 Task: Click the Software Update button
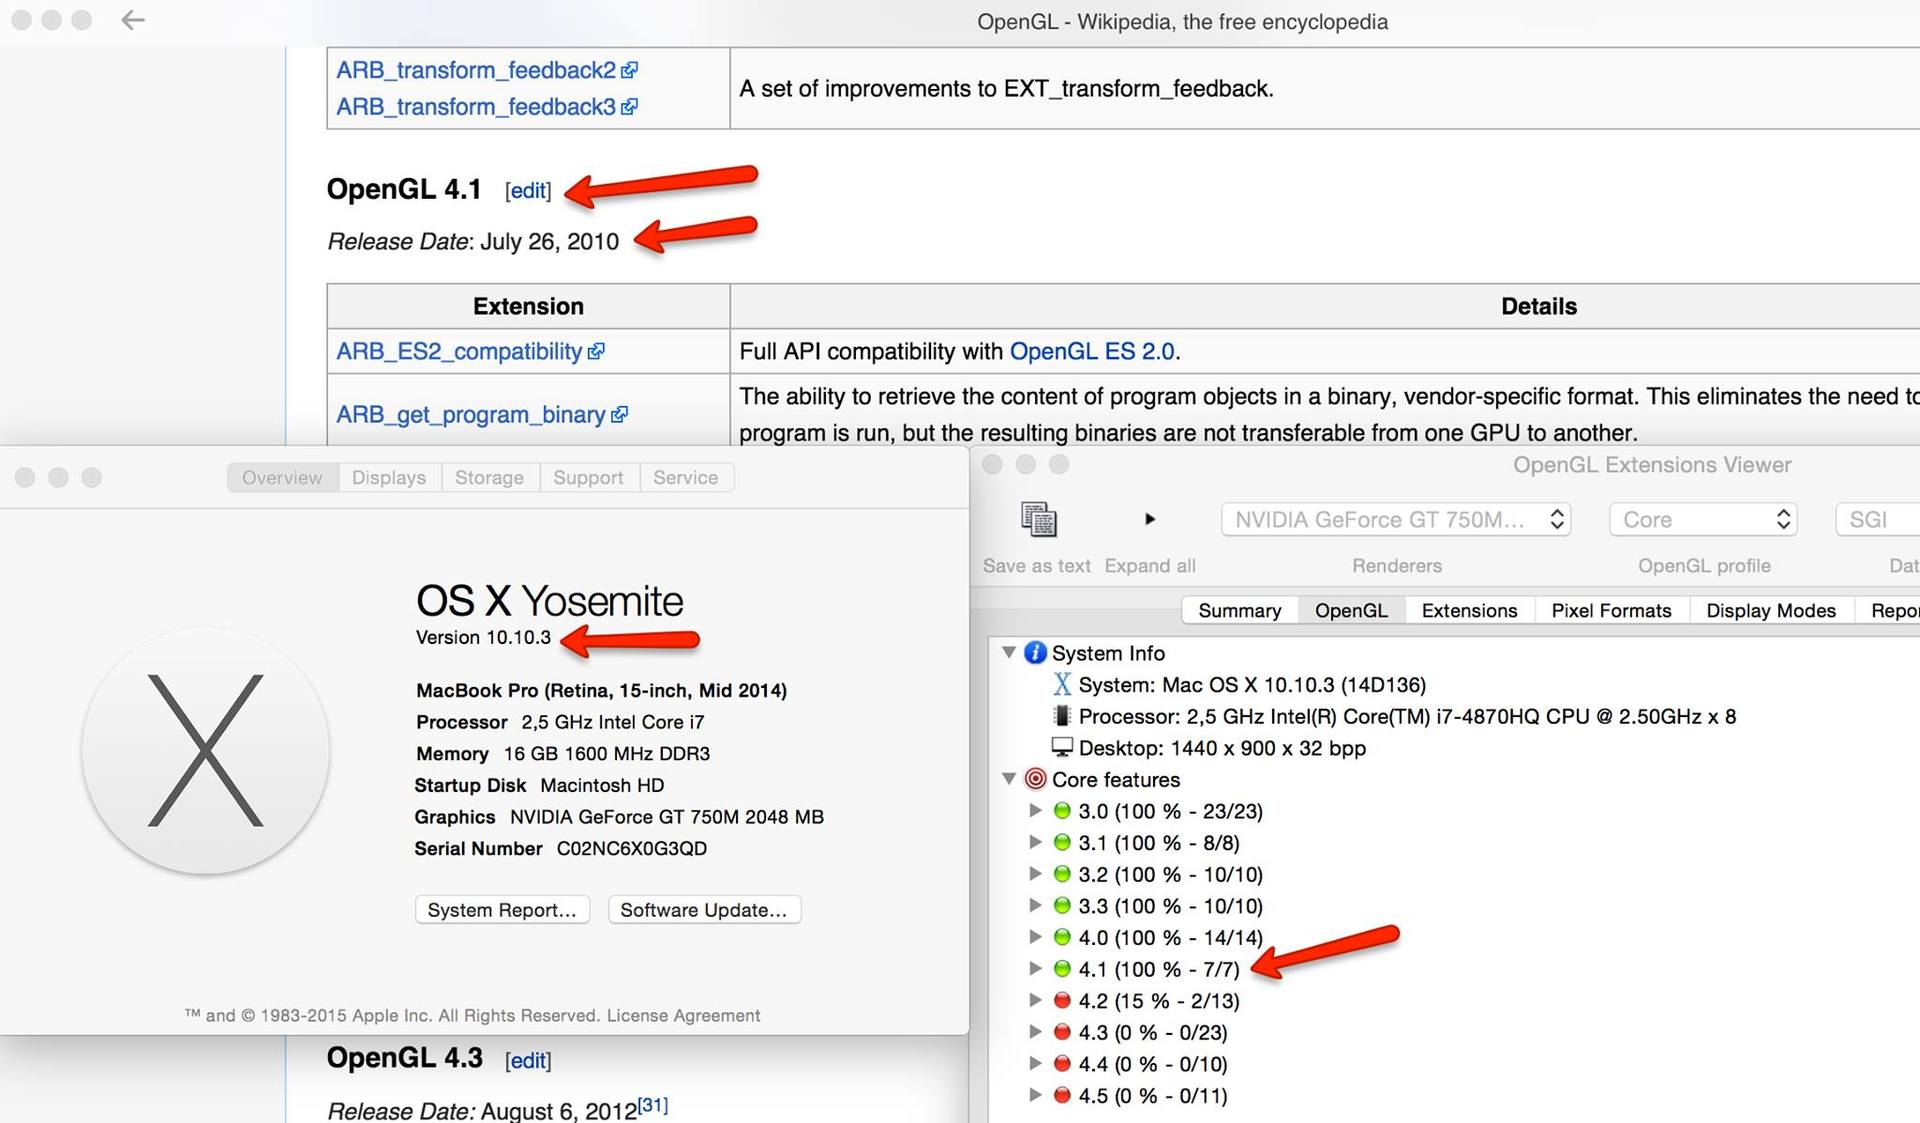(x=703, y=910)
